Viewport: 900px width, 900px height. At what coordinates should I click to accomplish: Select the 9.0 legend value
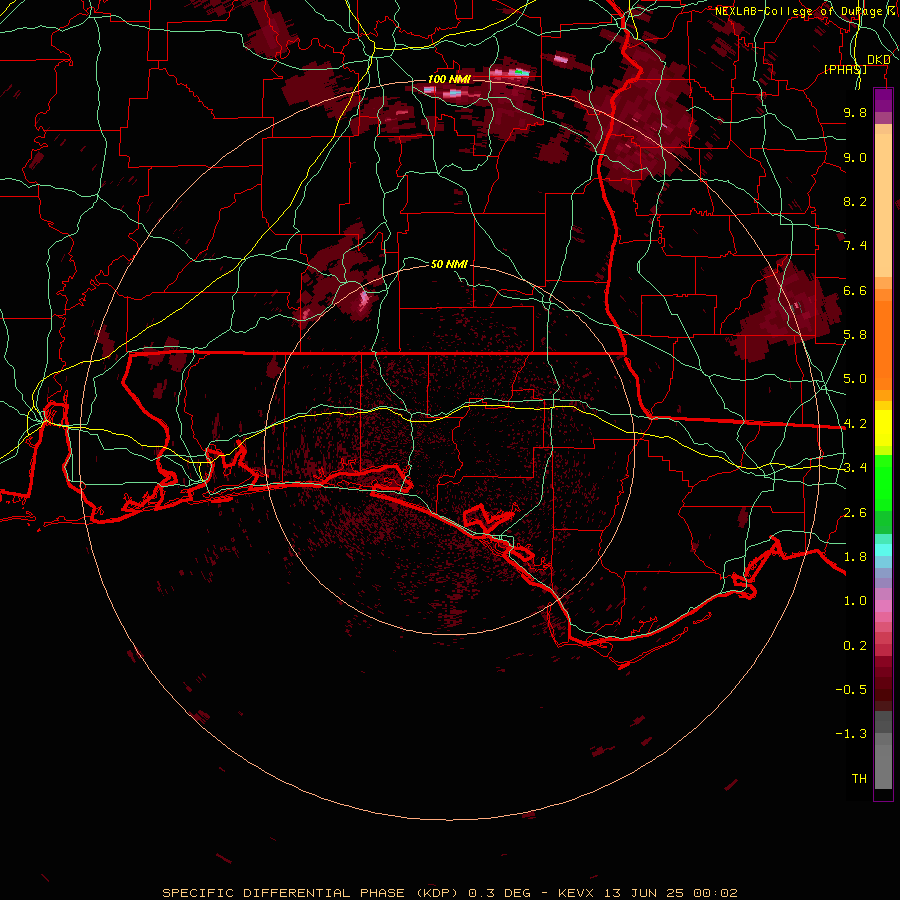tap(855, 157)
